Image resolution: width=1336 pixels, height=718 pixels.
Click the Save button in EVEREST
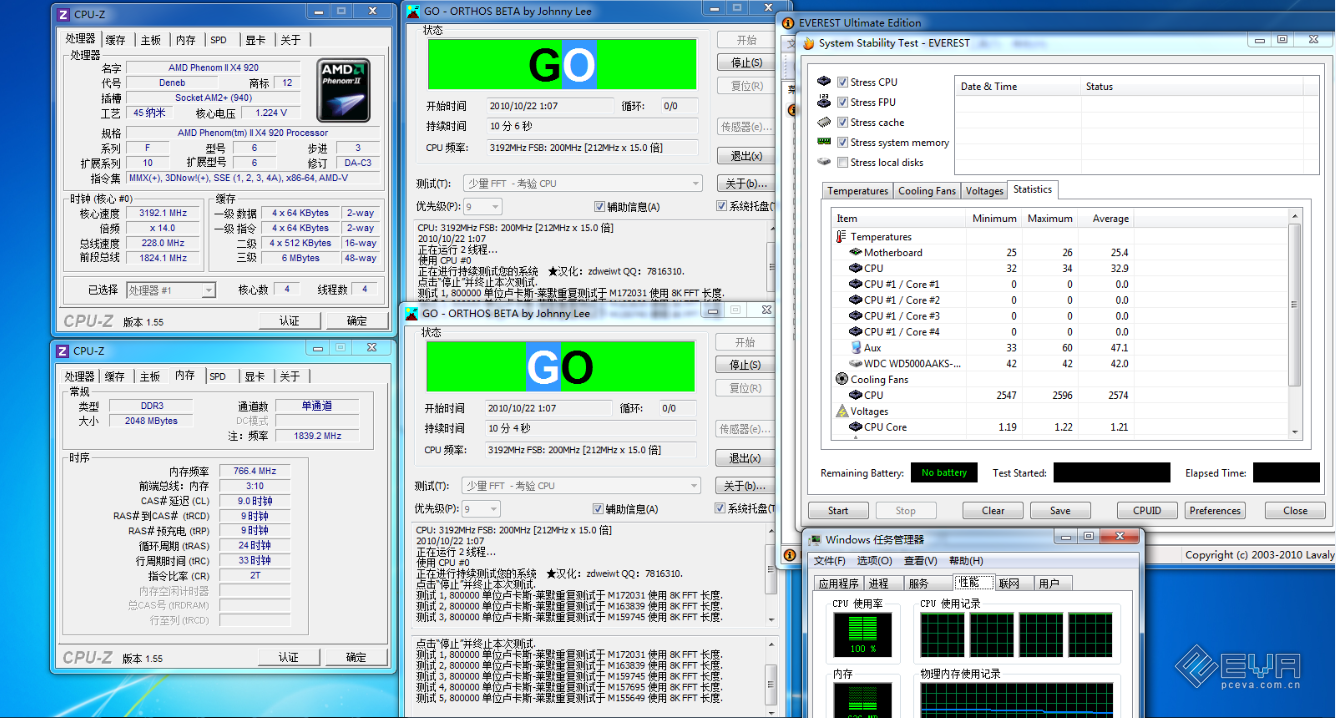point(1060,510)
